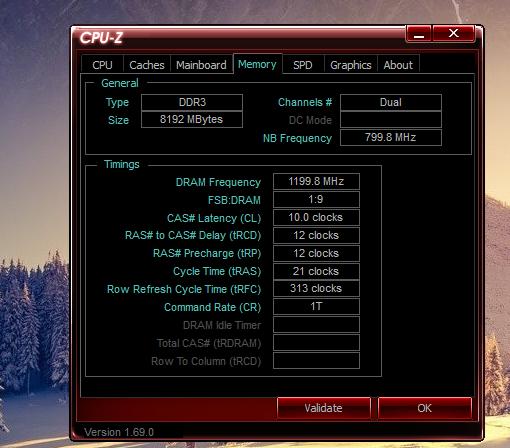Select the 8192 MBytes size value
Viewport: 510px width, 448px height.
pos(192,119)
